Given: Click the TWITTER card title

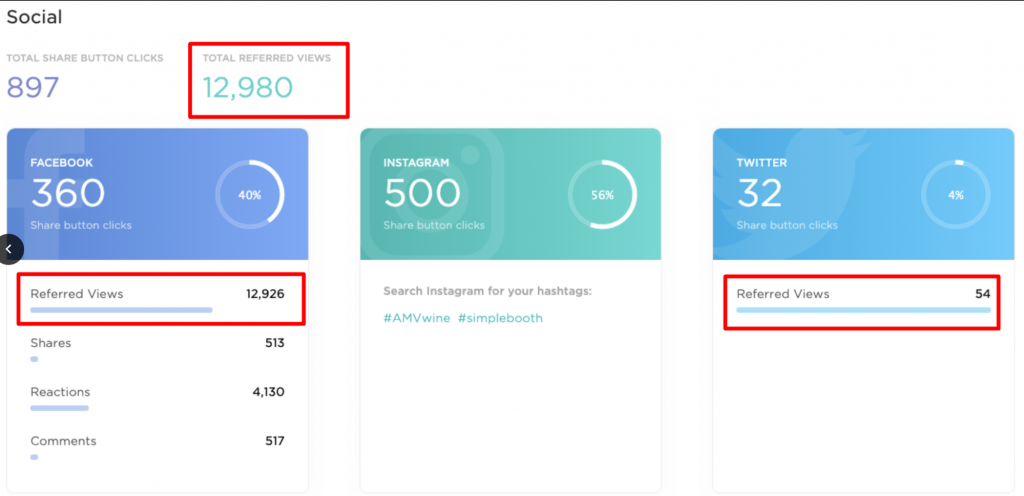Looking at the screenshot, I should point(760,163).
